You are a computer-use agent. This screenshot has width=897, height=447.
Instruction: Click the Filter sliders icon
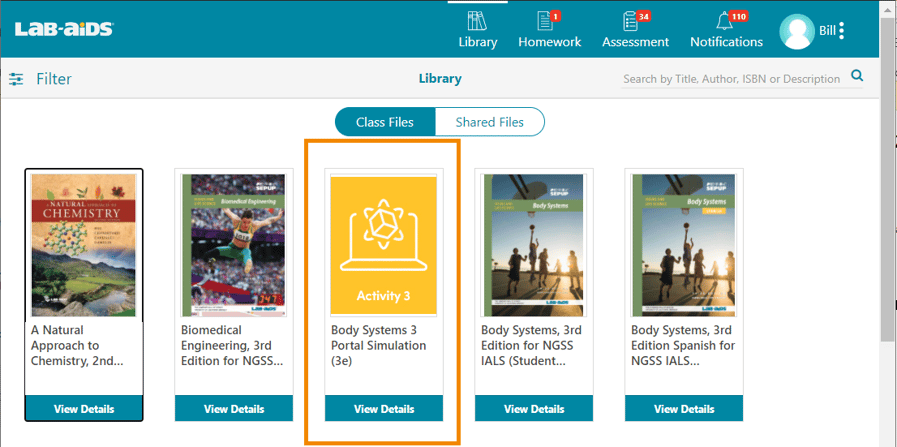16,79
